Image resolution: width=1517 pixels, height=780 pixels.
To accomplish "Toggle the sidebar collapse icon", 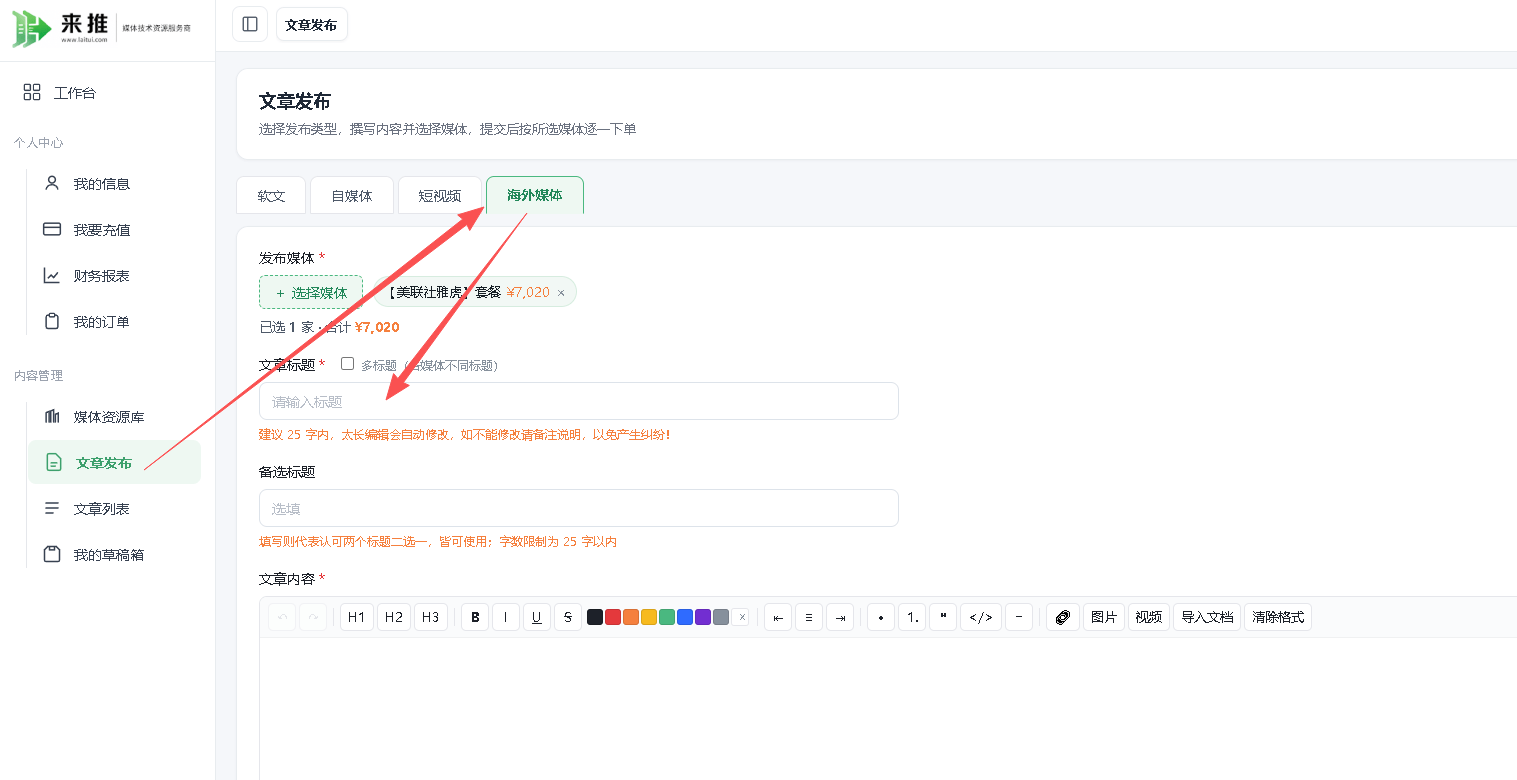I will pos(250,24).
